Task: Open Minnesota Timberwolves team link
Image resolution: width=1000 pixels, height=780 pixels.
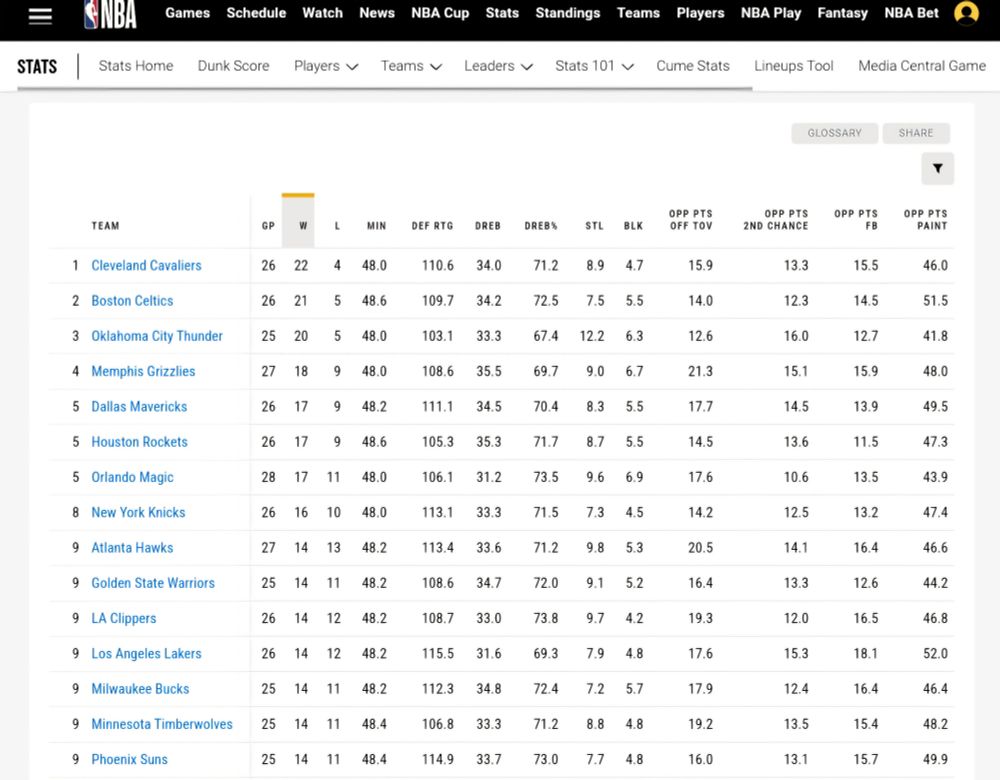Action: coord(161,724)
